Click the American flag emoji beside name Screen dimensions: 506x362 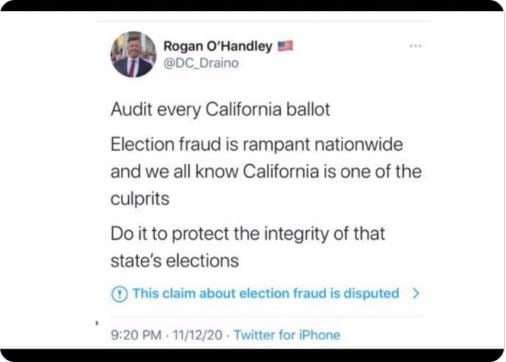coord(286,45)
